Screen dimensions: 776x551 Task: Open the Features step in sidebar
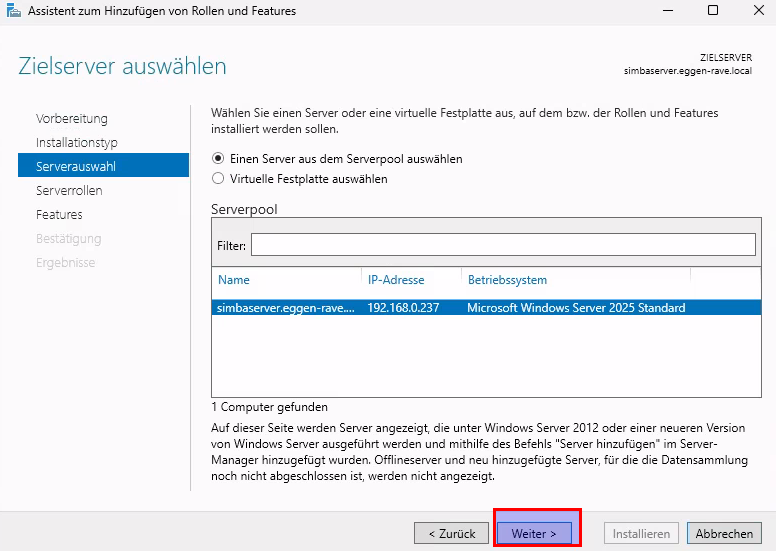59,215
